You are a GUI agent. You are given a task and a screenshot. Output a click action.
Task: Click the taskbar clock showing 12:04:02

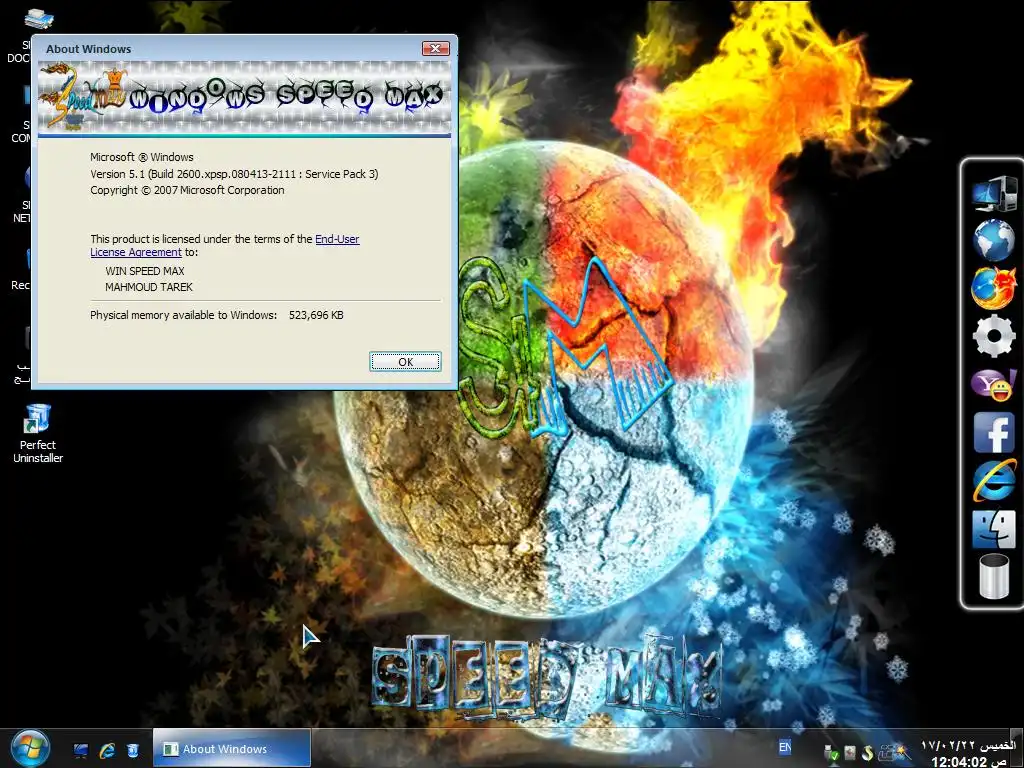pos(968,753)
